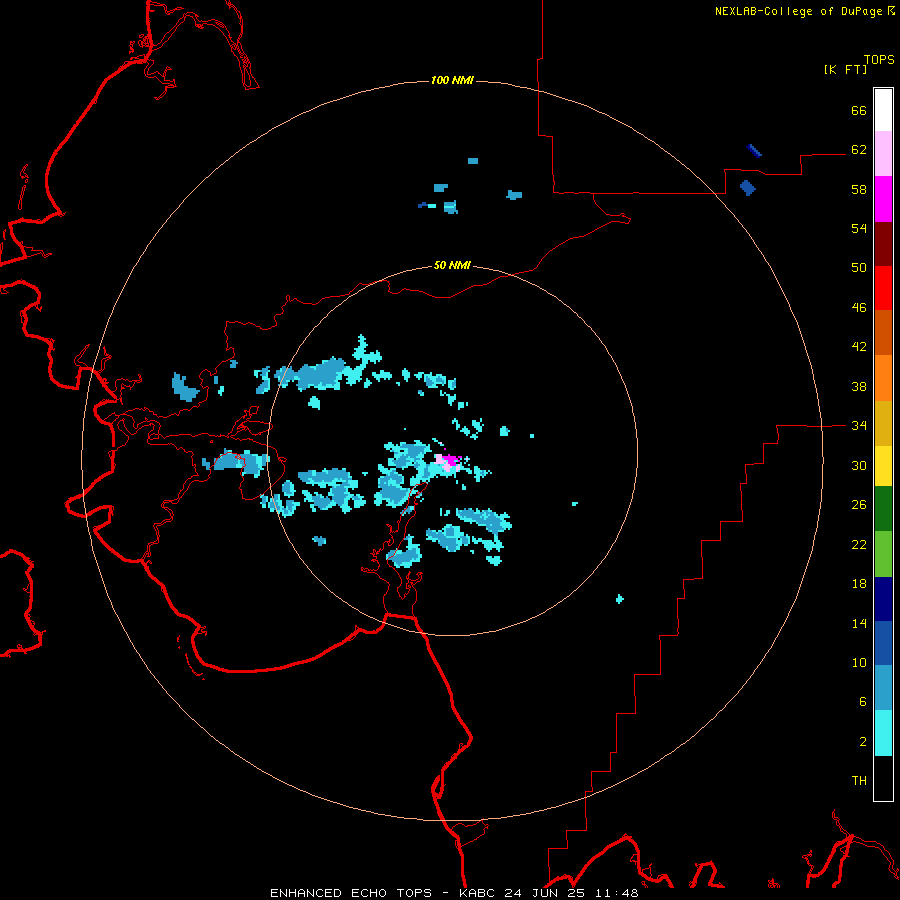900x900 pixels.
Task: Click the white swatch in the tops legend
Action: (x=883, y=110)
